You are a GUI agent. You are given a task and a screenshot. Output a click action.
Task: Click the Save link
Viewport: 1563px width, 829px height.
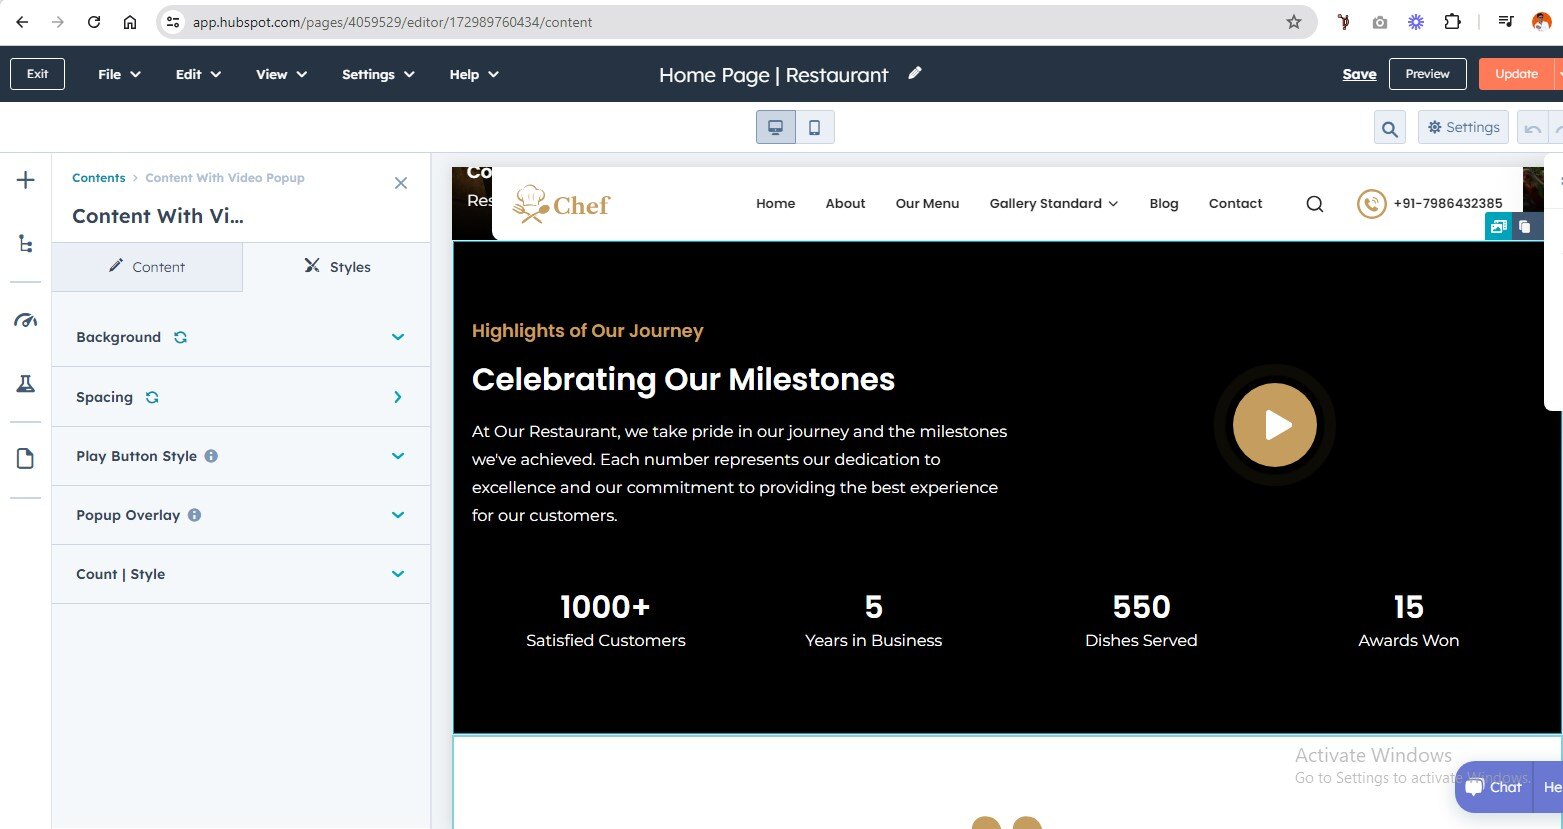coord(1359,74)
